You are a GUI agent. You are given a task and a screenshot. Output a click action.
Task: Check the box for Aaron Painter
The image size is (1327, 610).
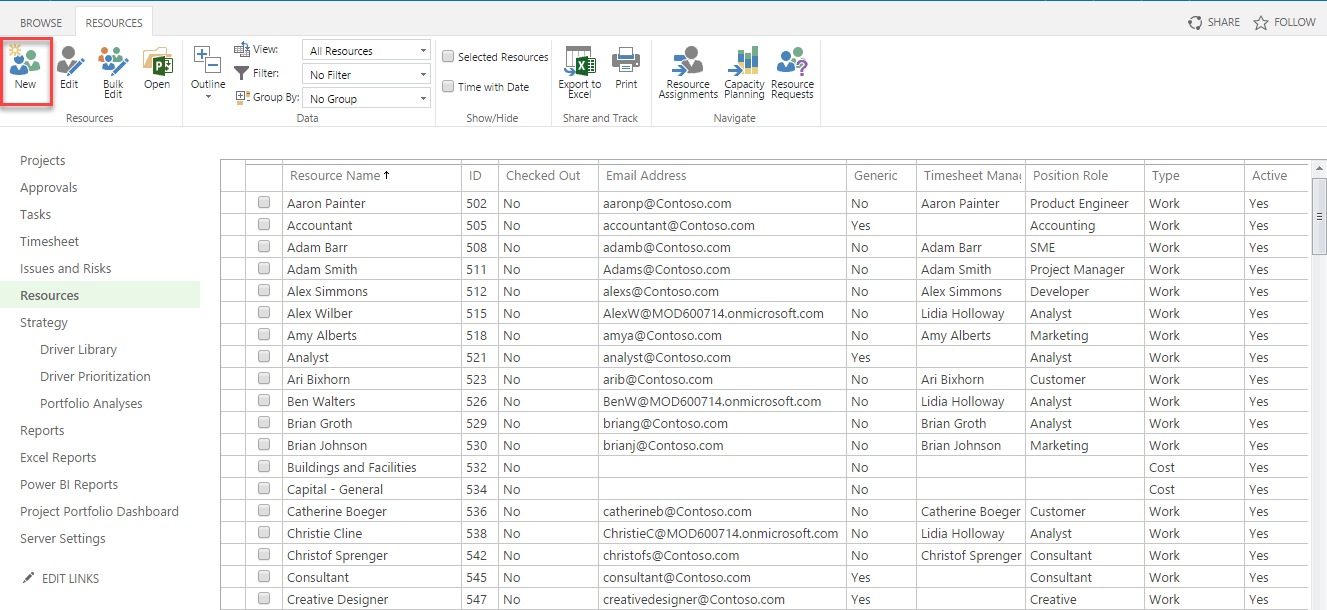pyautogui.click(x=264, y=203)
